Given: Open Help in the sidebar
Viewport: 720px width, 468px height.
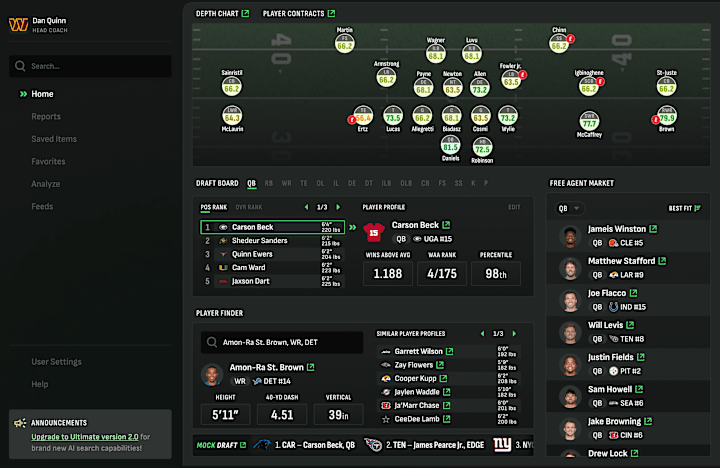Looking at the screenshot, I should tap(39, 384).
